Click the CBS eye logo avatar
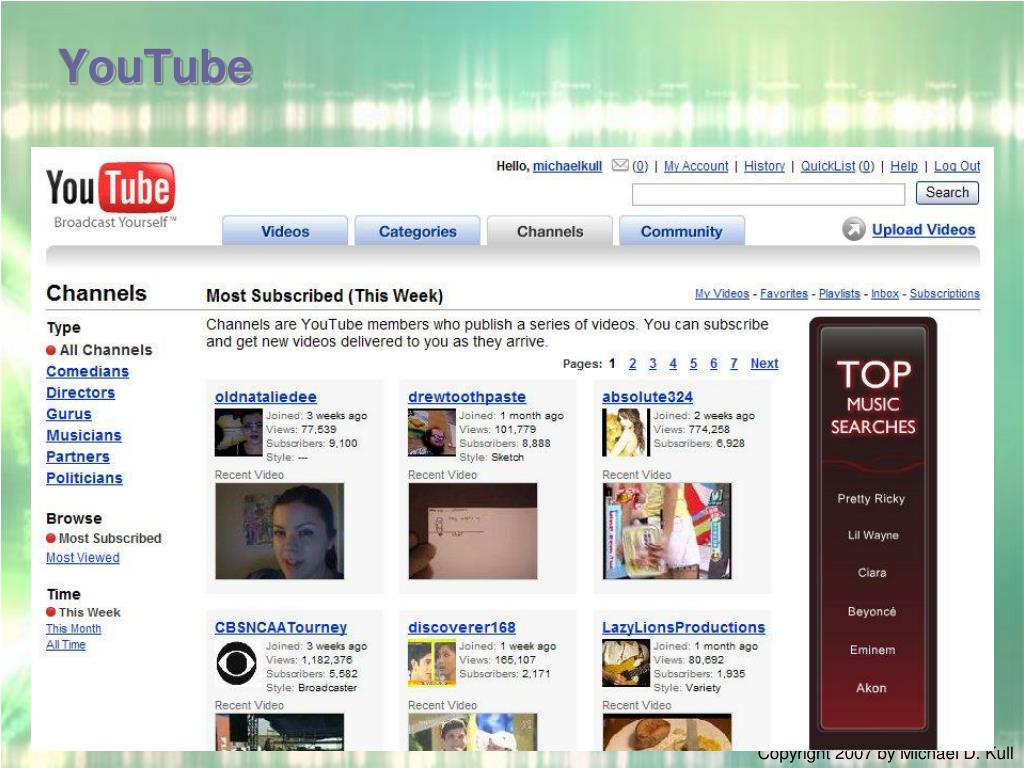 pos(237,663)
